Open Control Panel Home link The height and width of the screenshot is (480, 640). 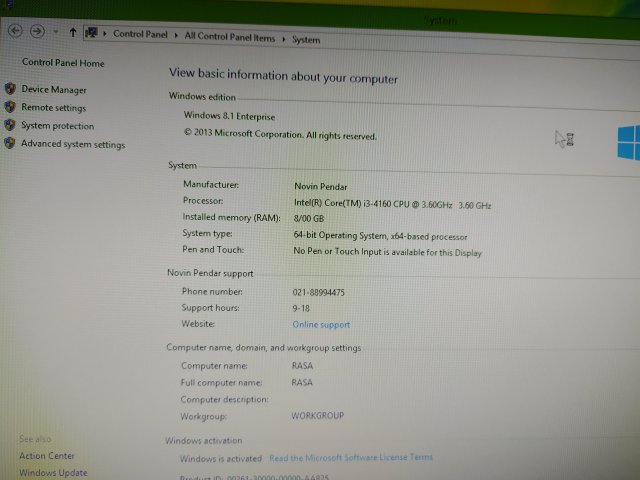(63, 63)
